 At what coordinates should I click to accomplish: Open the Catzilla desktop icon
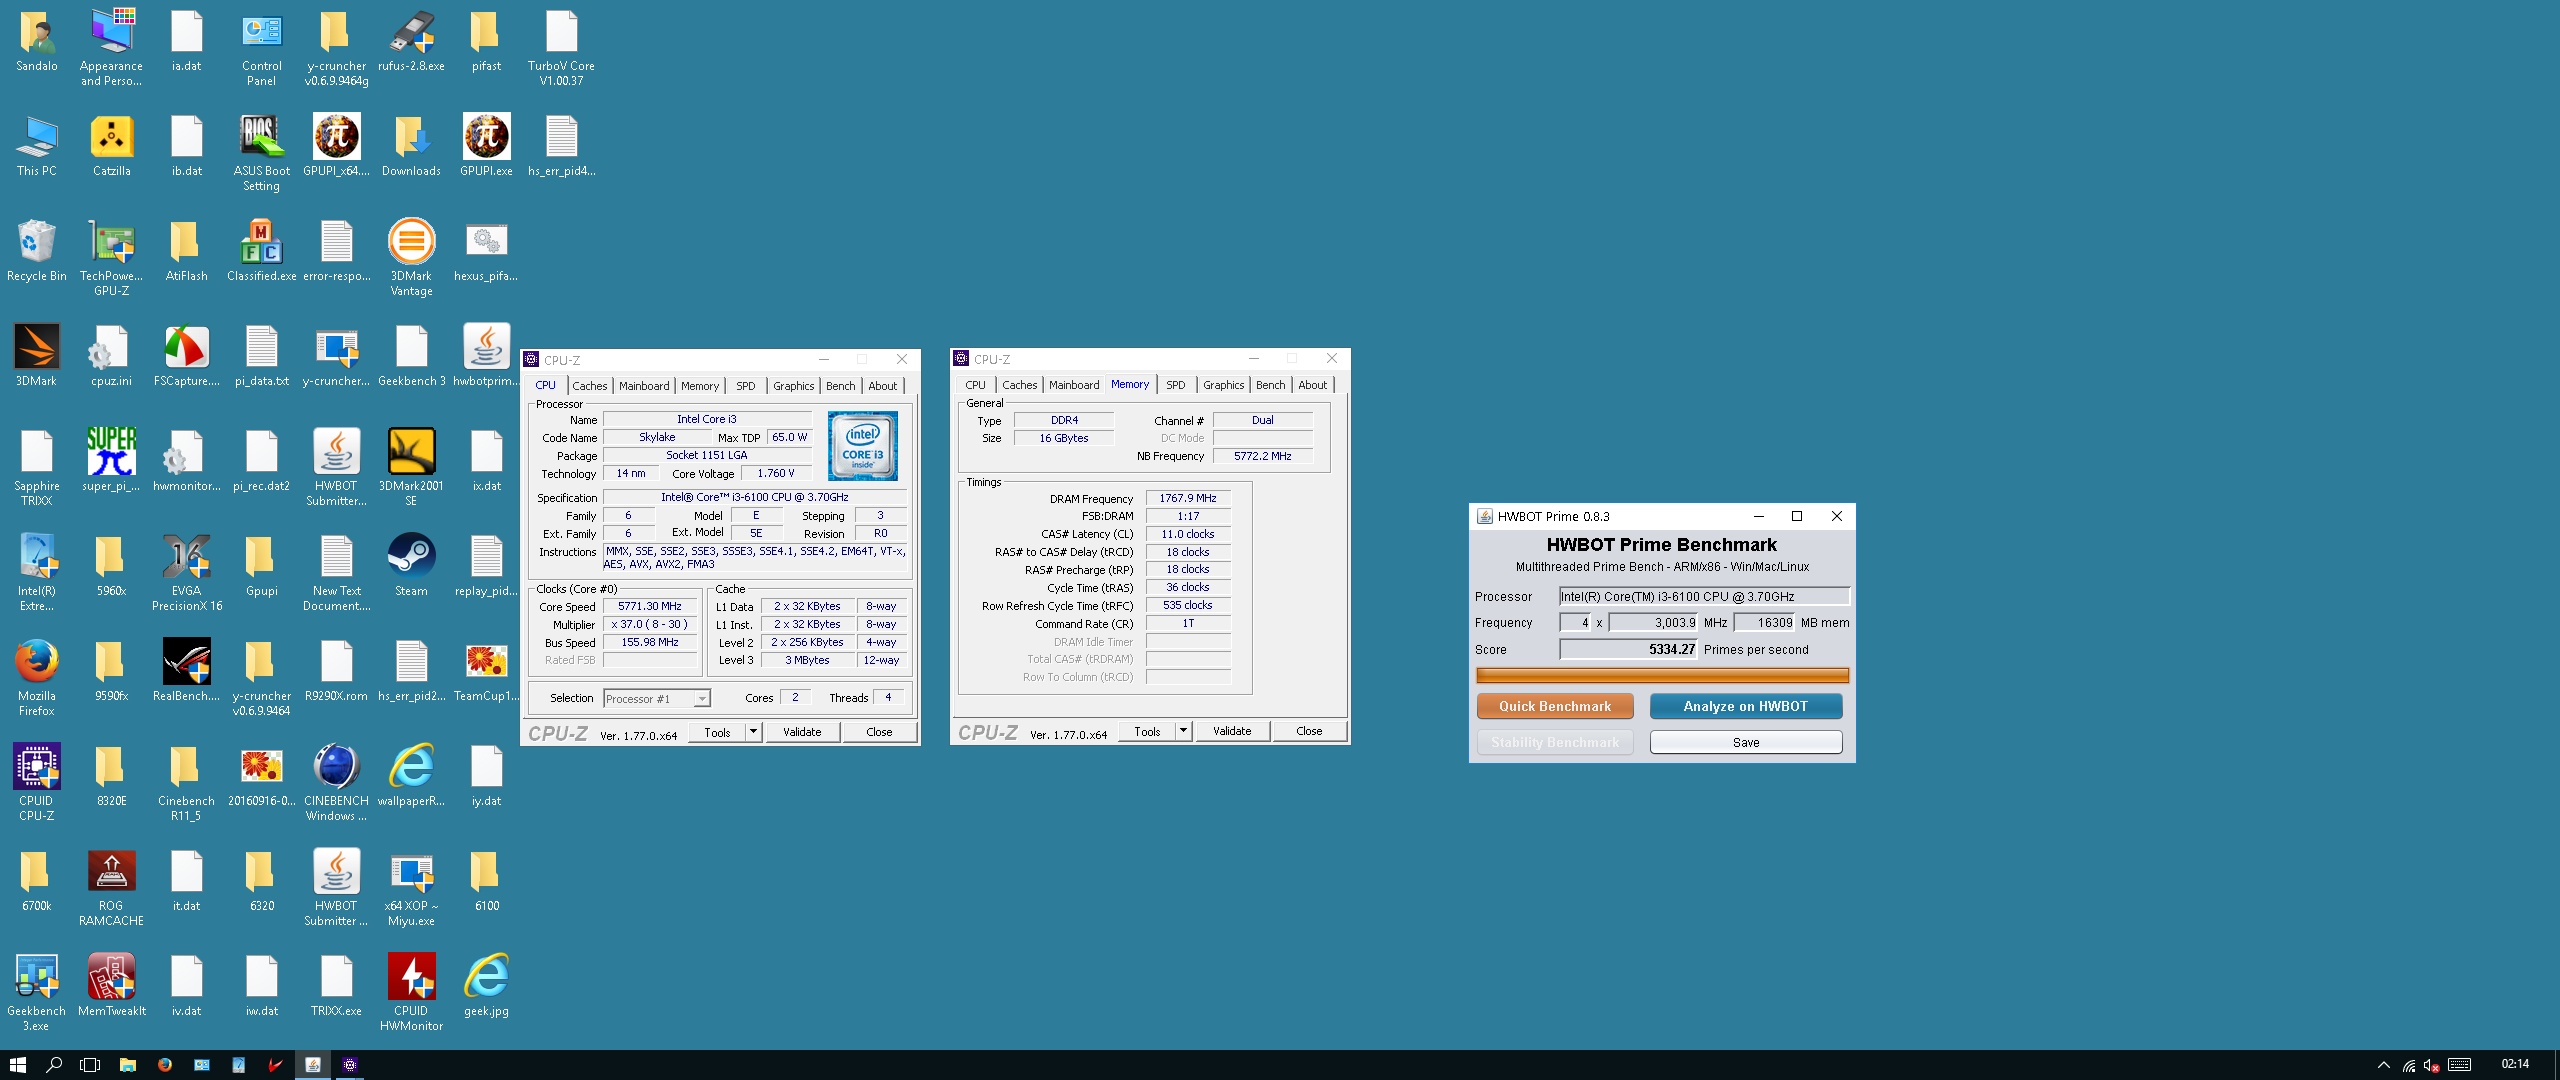[112, 147]
